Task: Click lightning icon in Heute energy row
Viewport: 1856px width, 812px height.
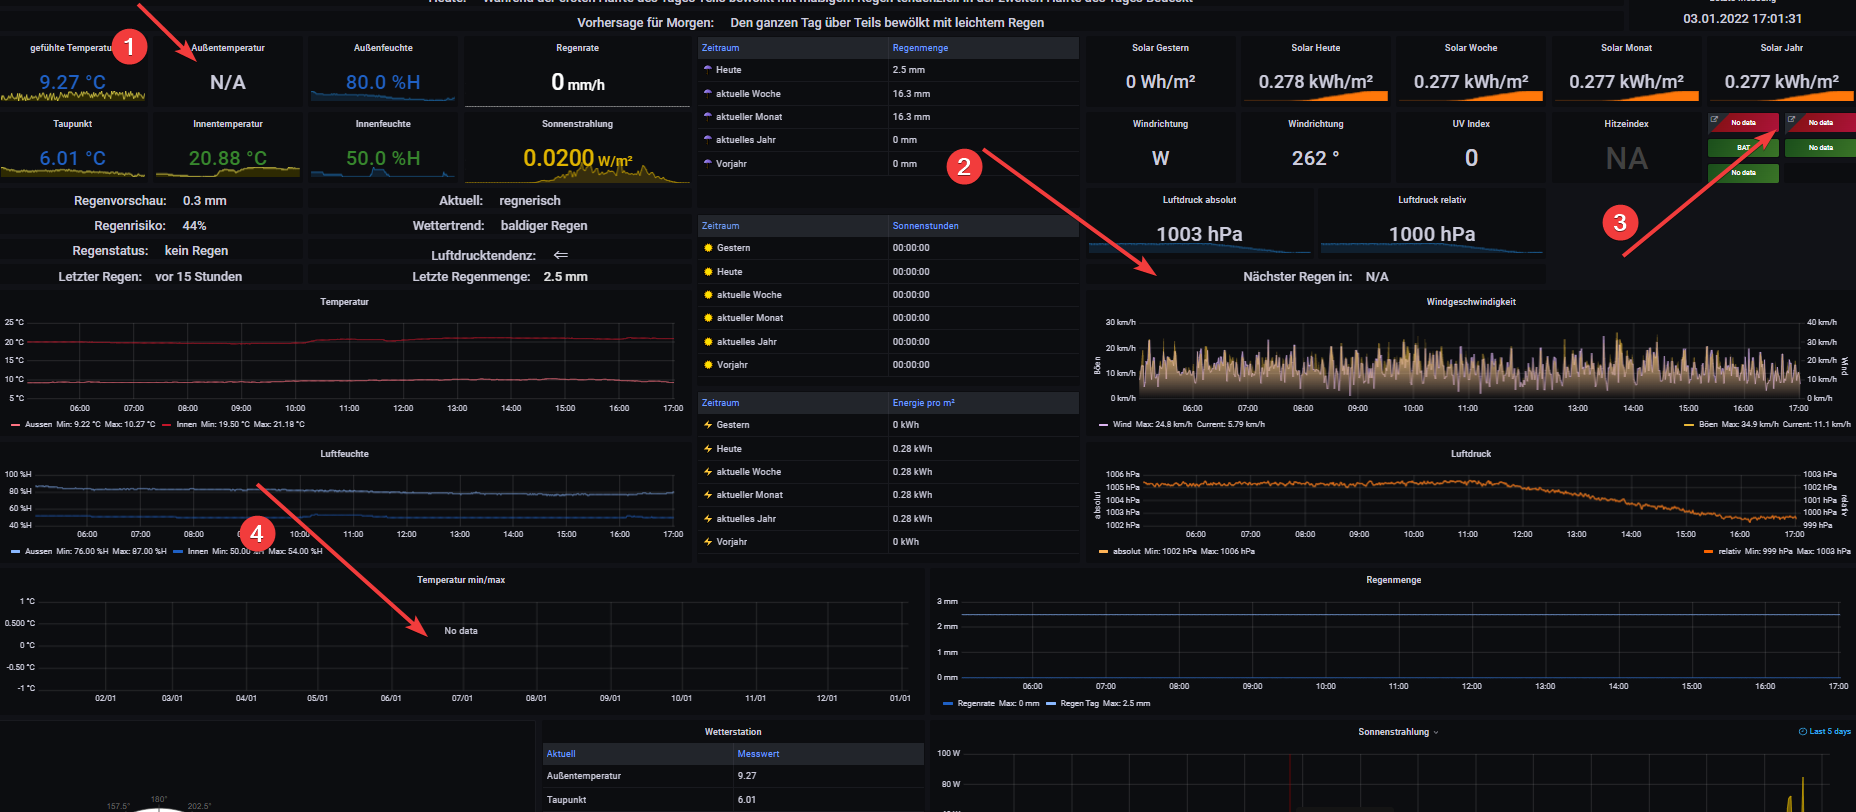Action: [708, 449]
